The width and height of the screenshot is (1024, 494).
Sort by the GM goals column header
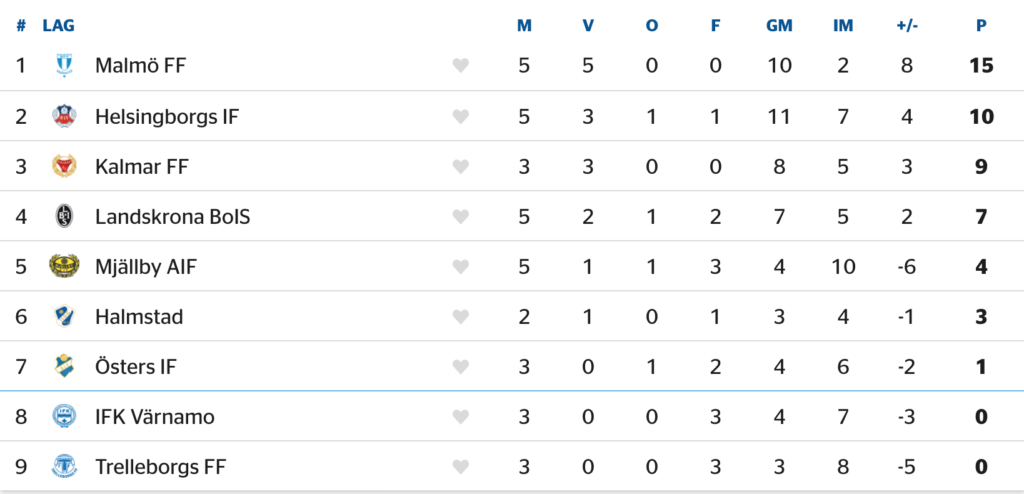click(779, 25)
